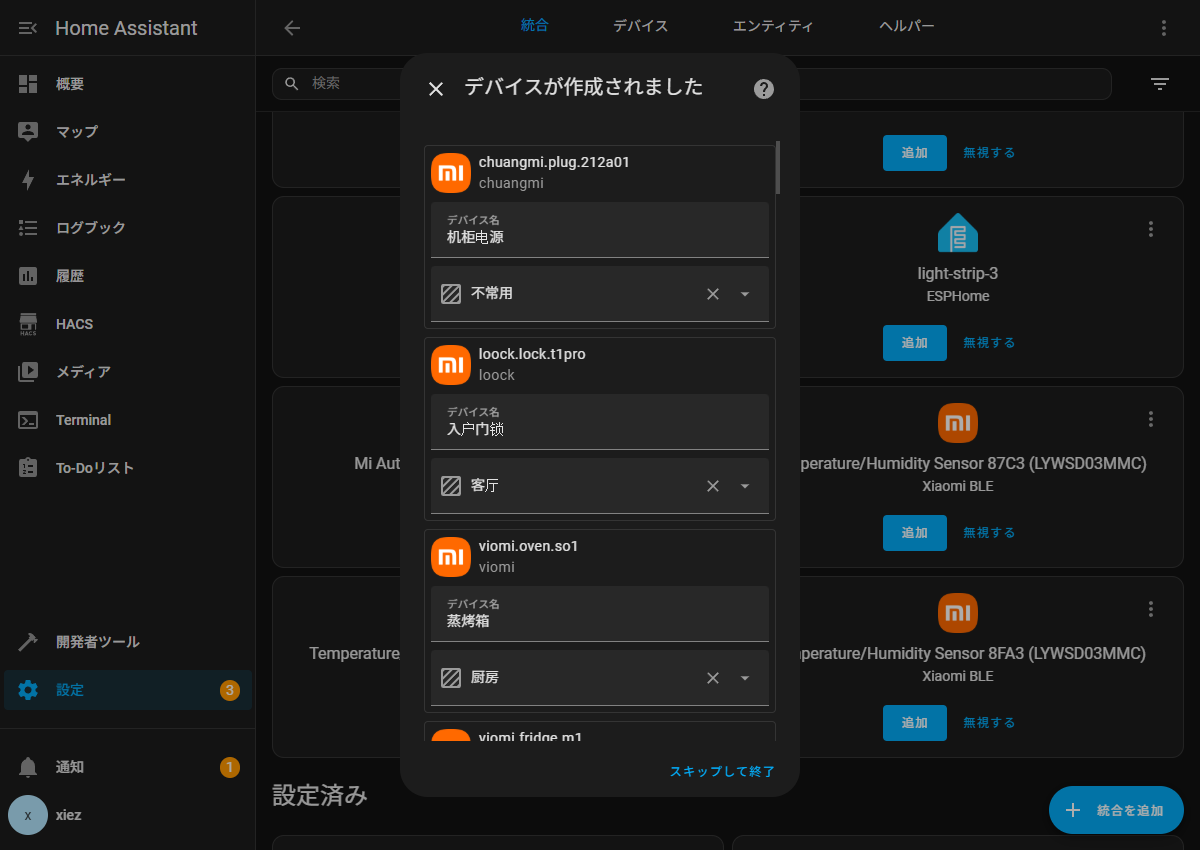Open the light-strip-3 card options menu
The height and width of the screenshot is (850, 1200).
(1151, 229)
